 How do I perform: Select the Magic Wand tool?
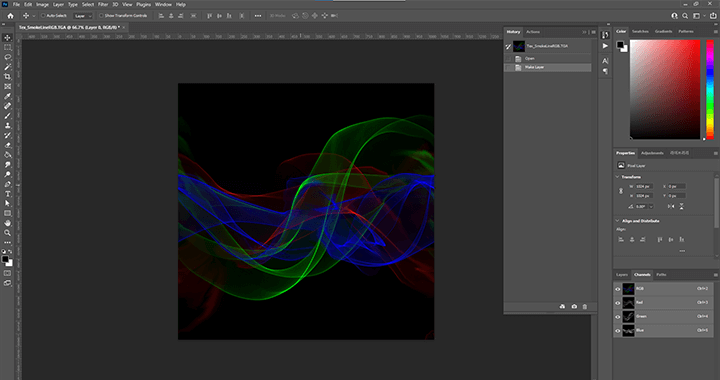(x=7, y=67)
